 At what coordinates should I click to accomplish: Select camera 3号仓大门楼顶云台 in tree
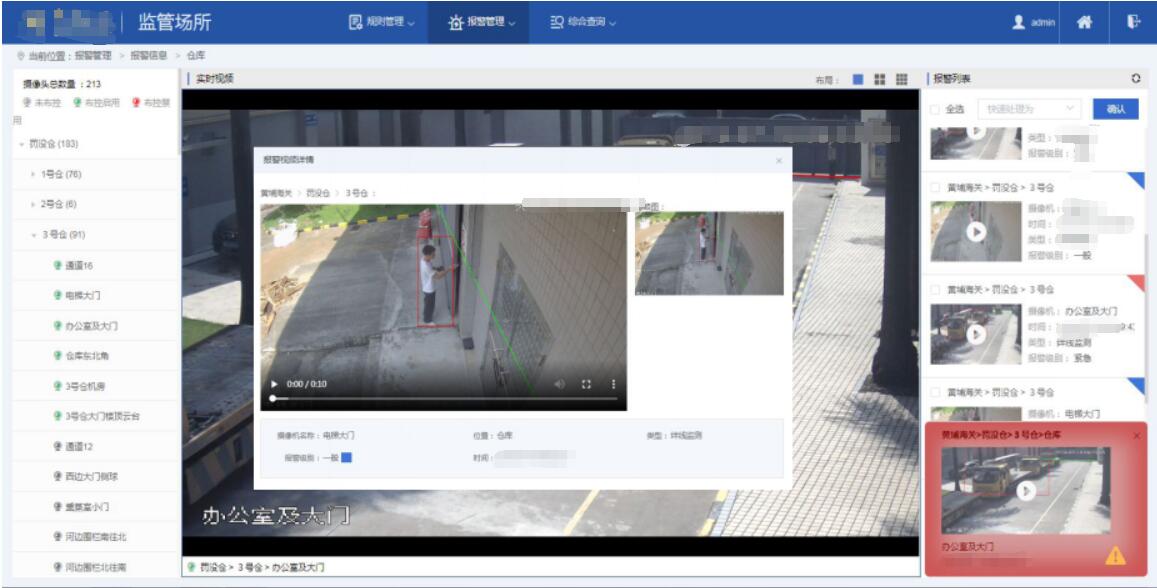(x=102, y=416)
